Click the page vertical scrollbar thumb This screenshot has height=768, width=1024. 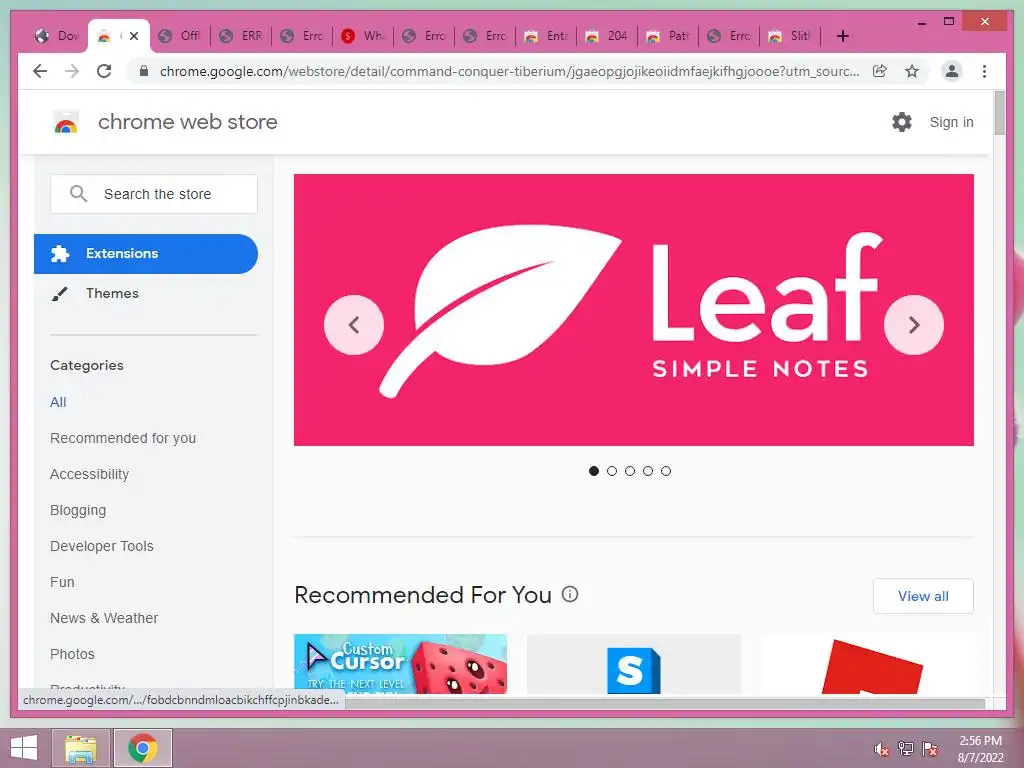pyautogui.click(x=999, y=113)
